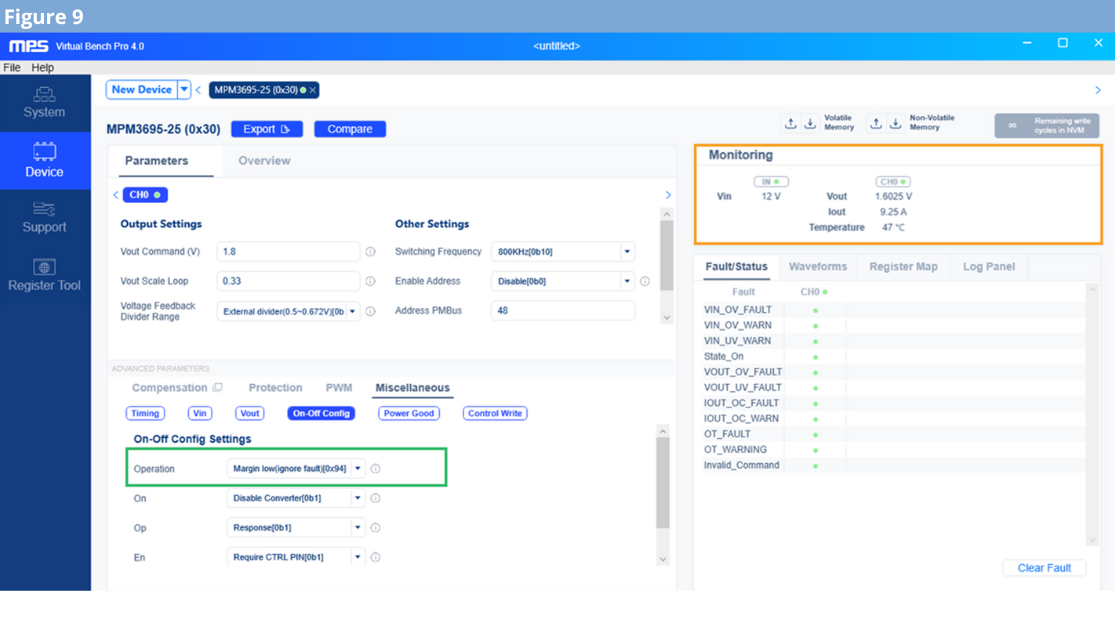Click the upload arrow icon for Volatile Memory
This screenshot has height=628, width=1115.
(x=790, y=123)
